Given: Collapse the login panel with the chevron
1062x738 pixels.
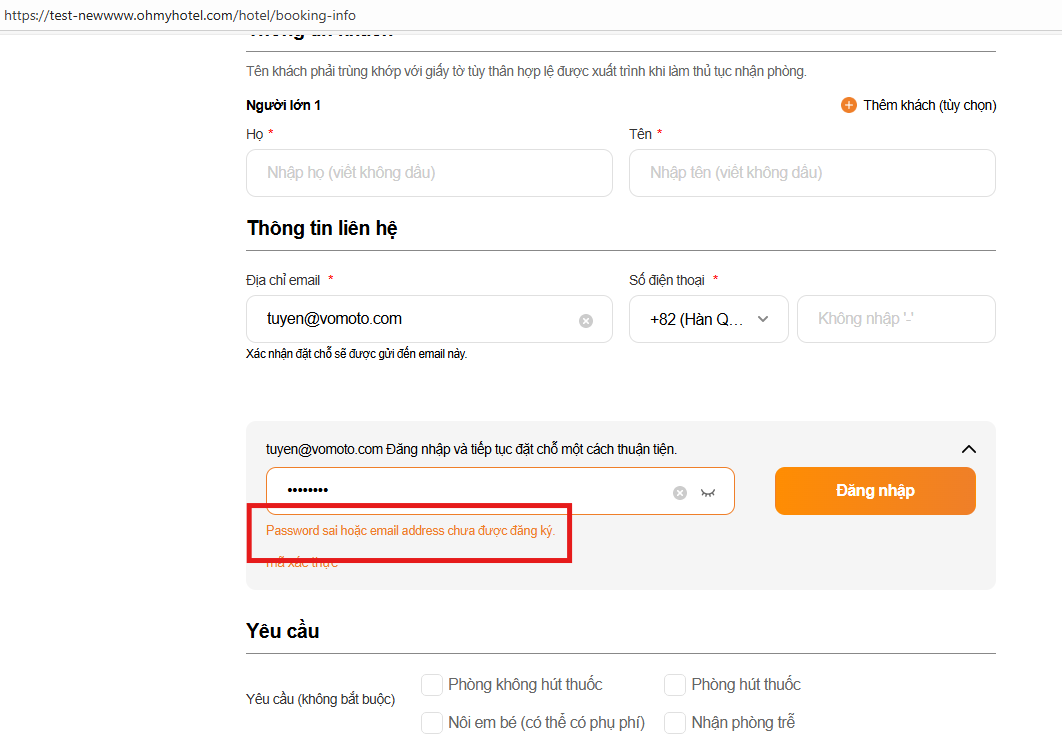Looking at the screenshot, I should 968,449.
